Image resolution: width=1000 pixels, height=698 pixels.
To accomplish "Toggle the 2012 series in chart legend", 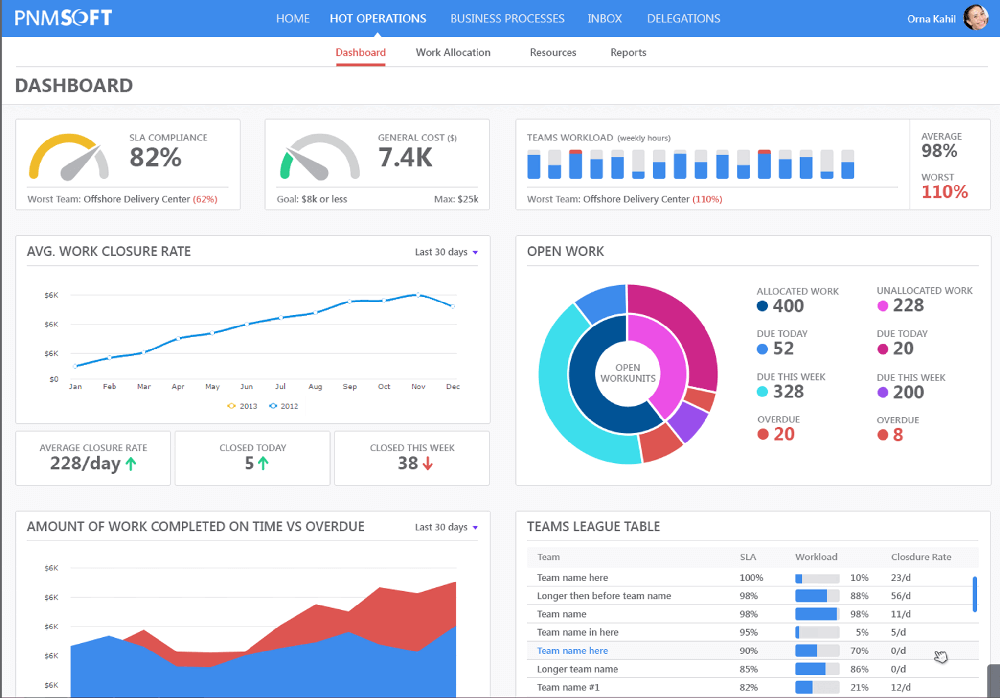I will click(281, 406).
